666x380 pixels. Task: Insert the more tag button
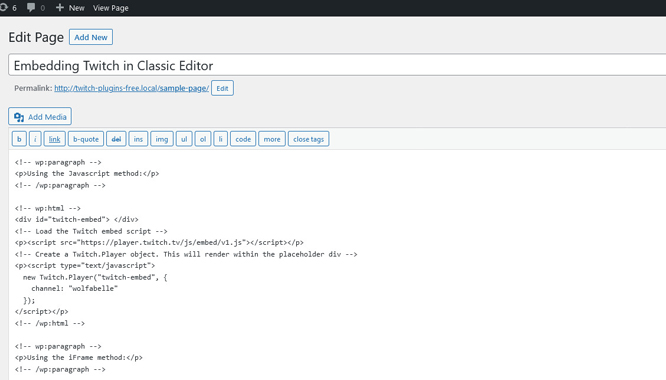[x=272, y=139]
